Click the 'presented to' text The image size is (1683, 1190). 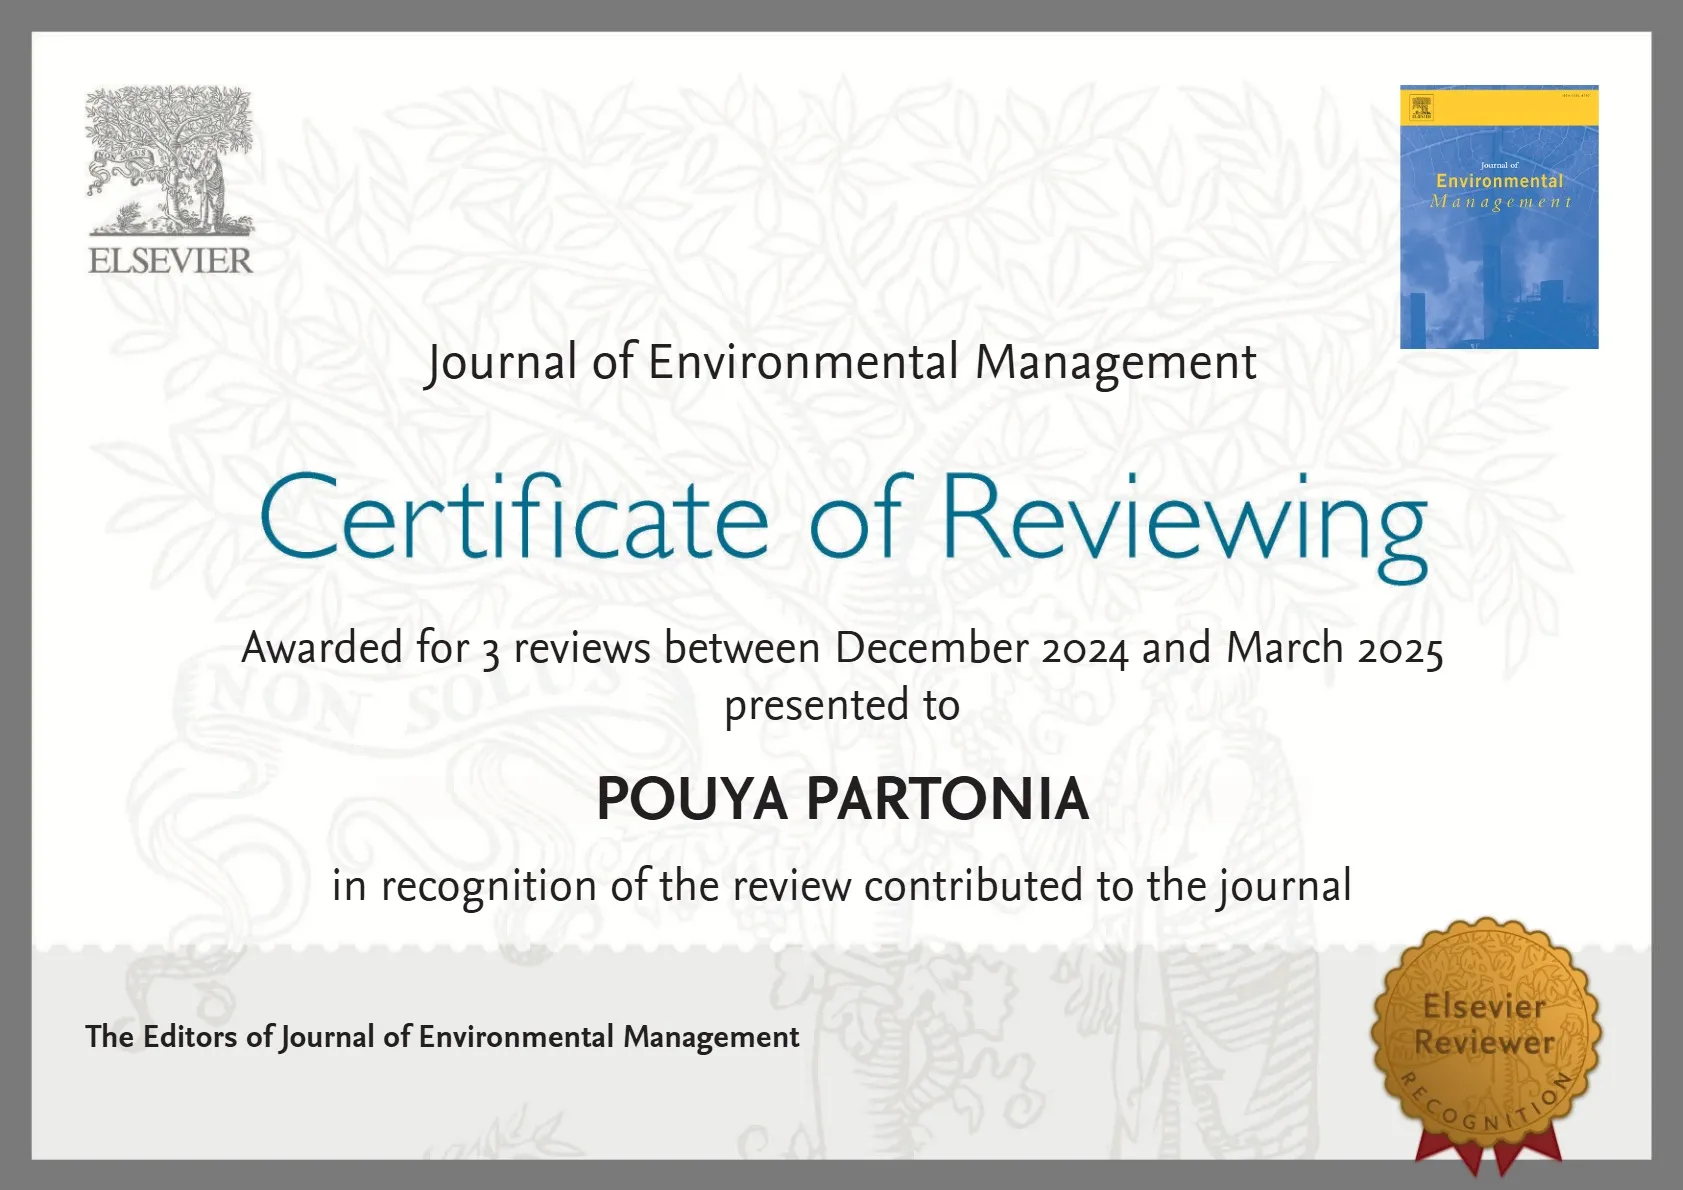842,705
